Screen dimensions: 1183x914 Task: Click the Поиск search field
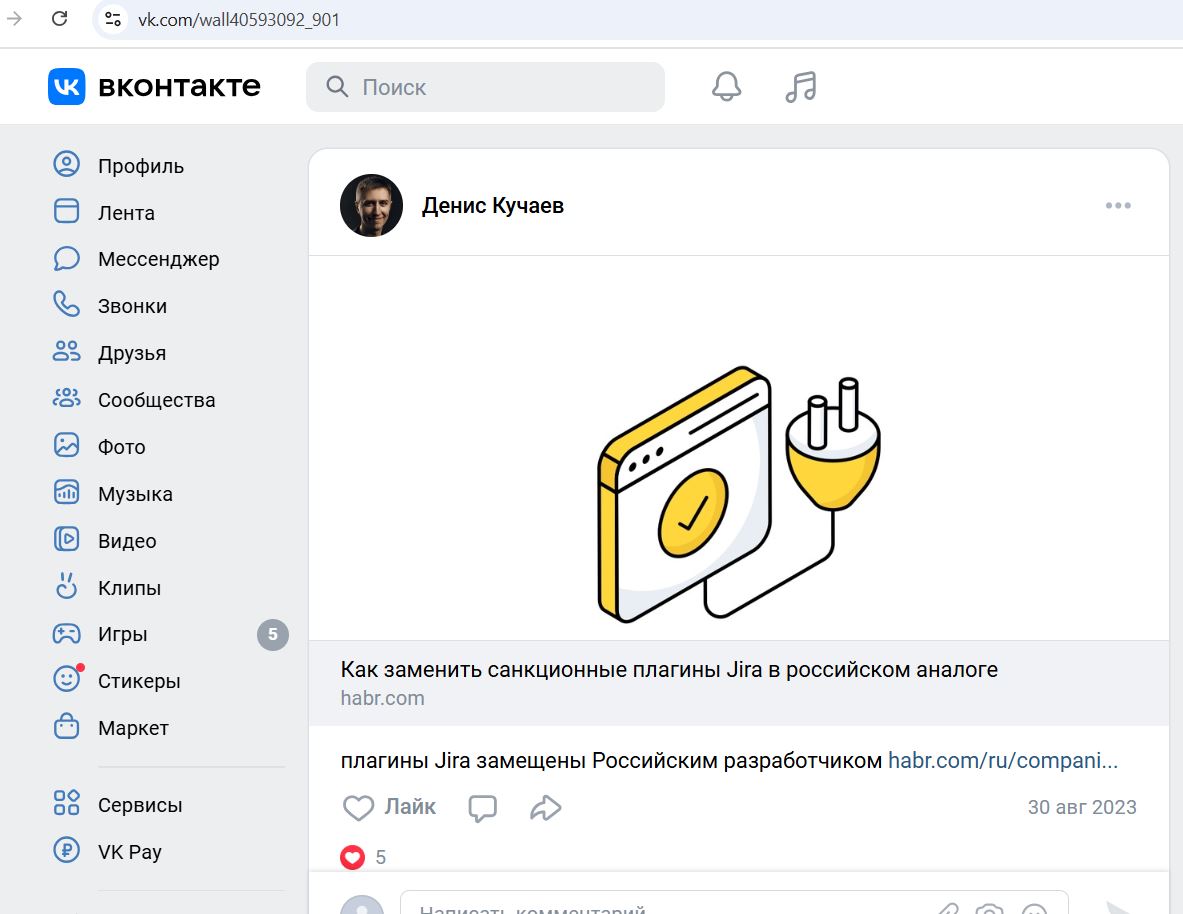pyautogui.click(x=485, y=87)
